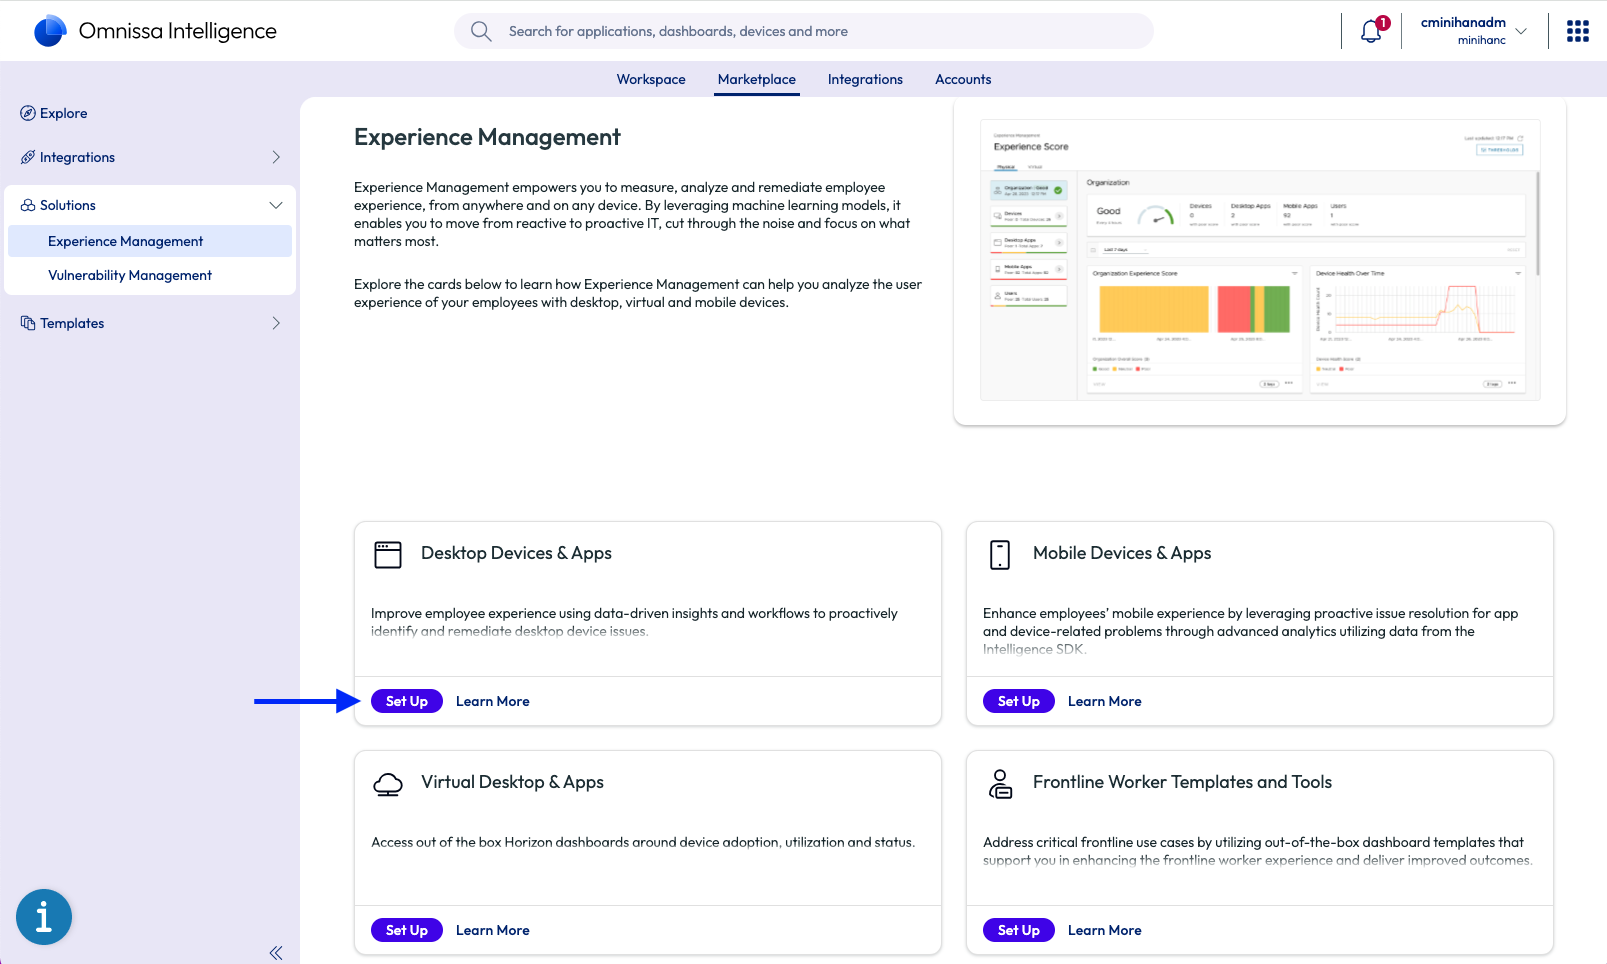Click the Frontline Worker person icon
Screen dimensions: 1607x964
[x=1000, y=784]
